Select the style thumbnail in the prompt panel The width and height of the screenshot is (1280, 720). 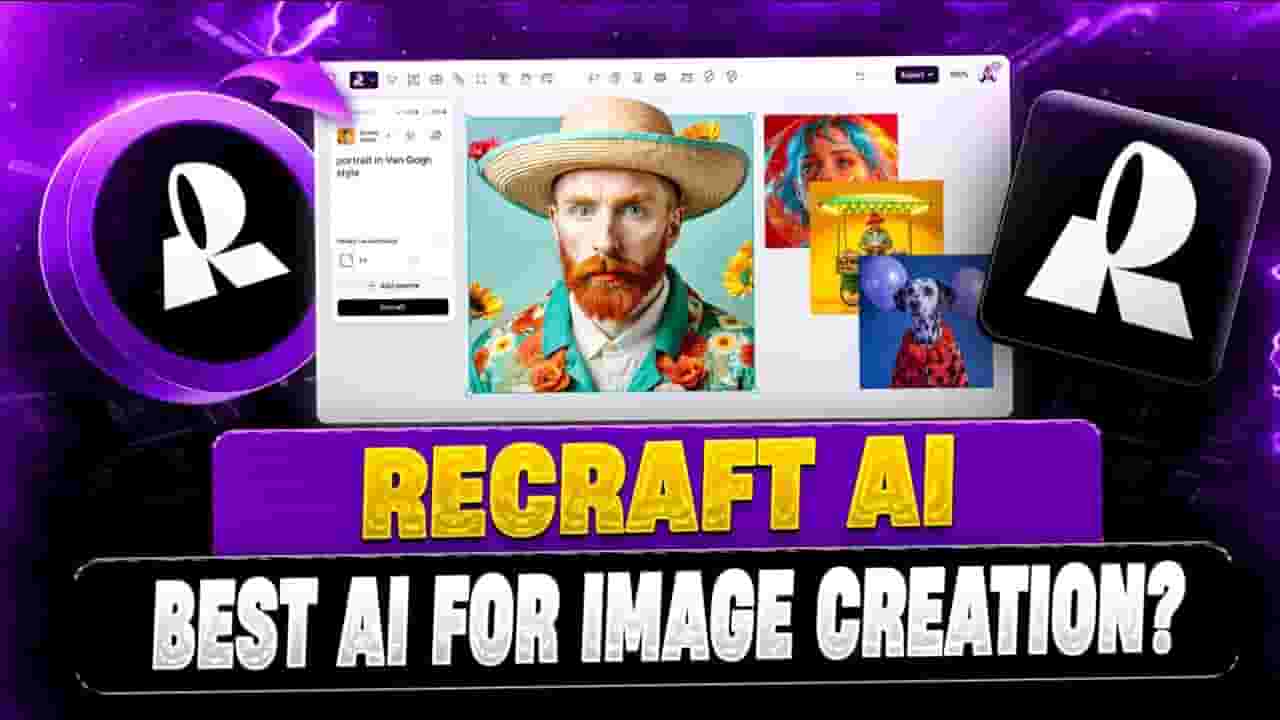pyautogui.click(x=346, y=136)
